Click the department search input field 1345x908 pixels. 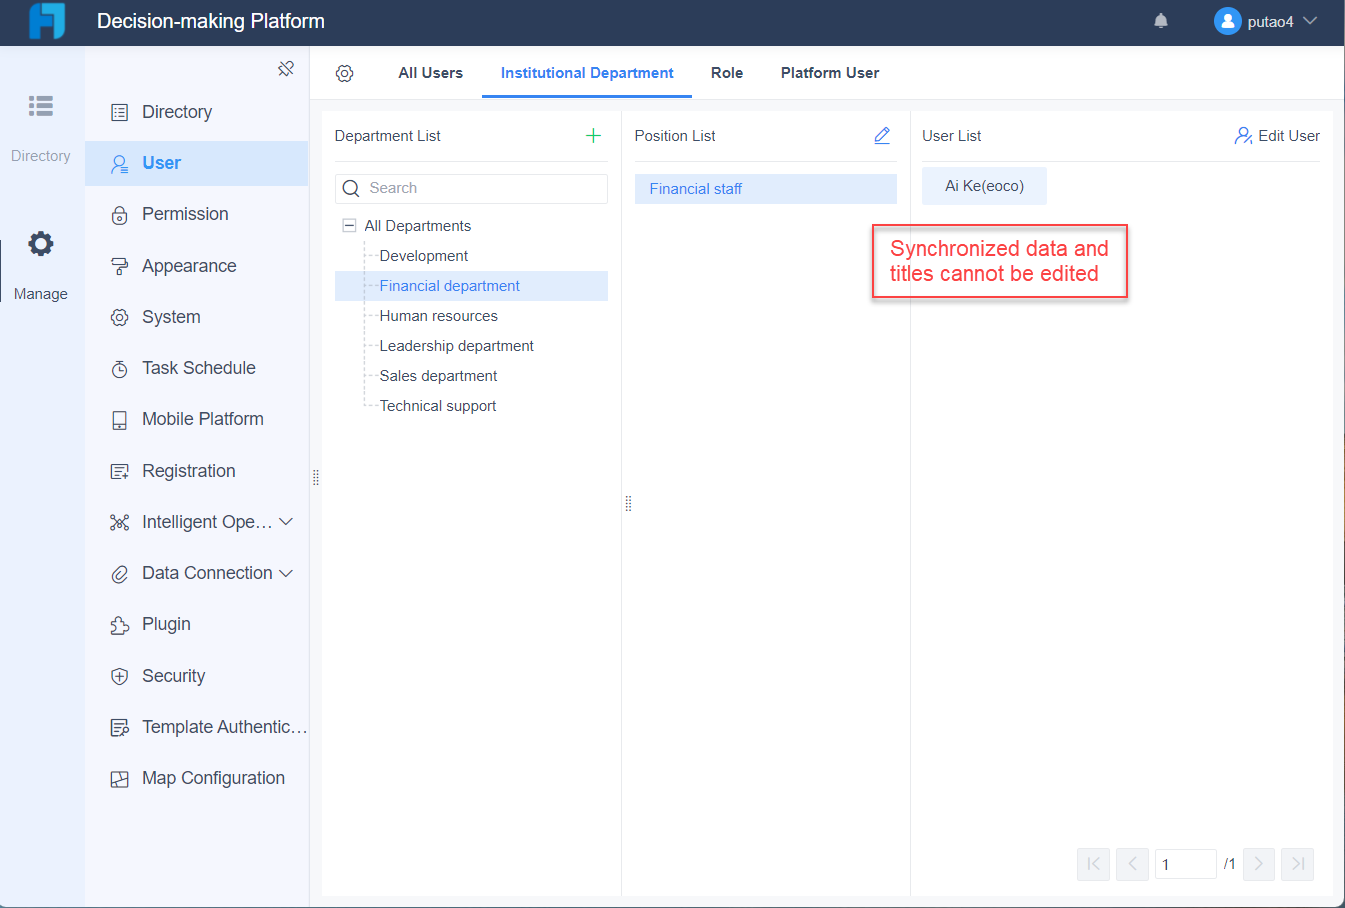click(x=471, y=188)
